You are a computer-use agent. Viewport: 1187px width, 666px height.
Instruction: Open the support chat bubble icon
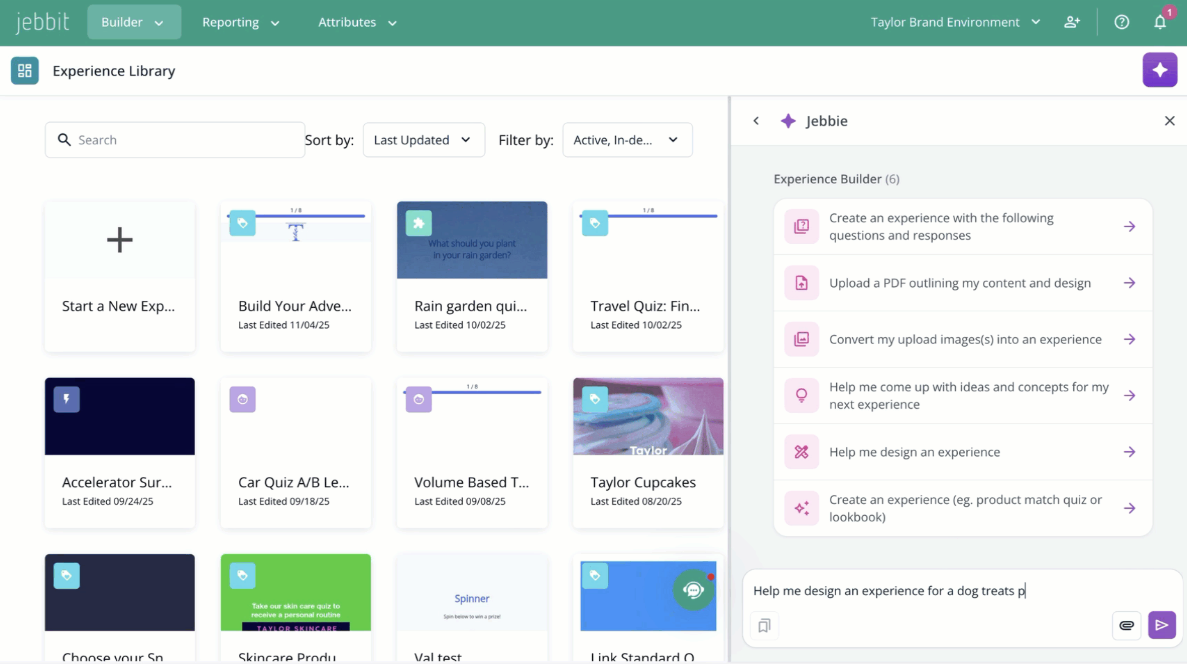pyautogui.click(x=693, y=590)
